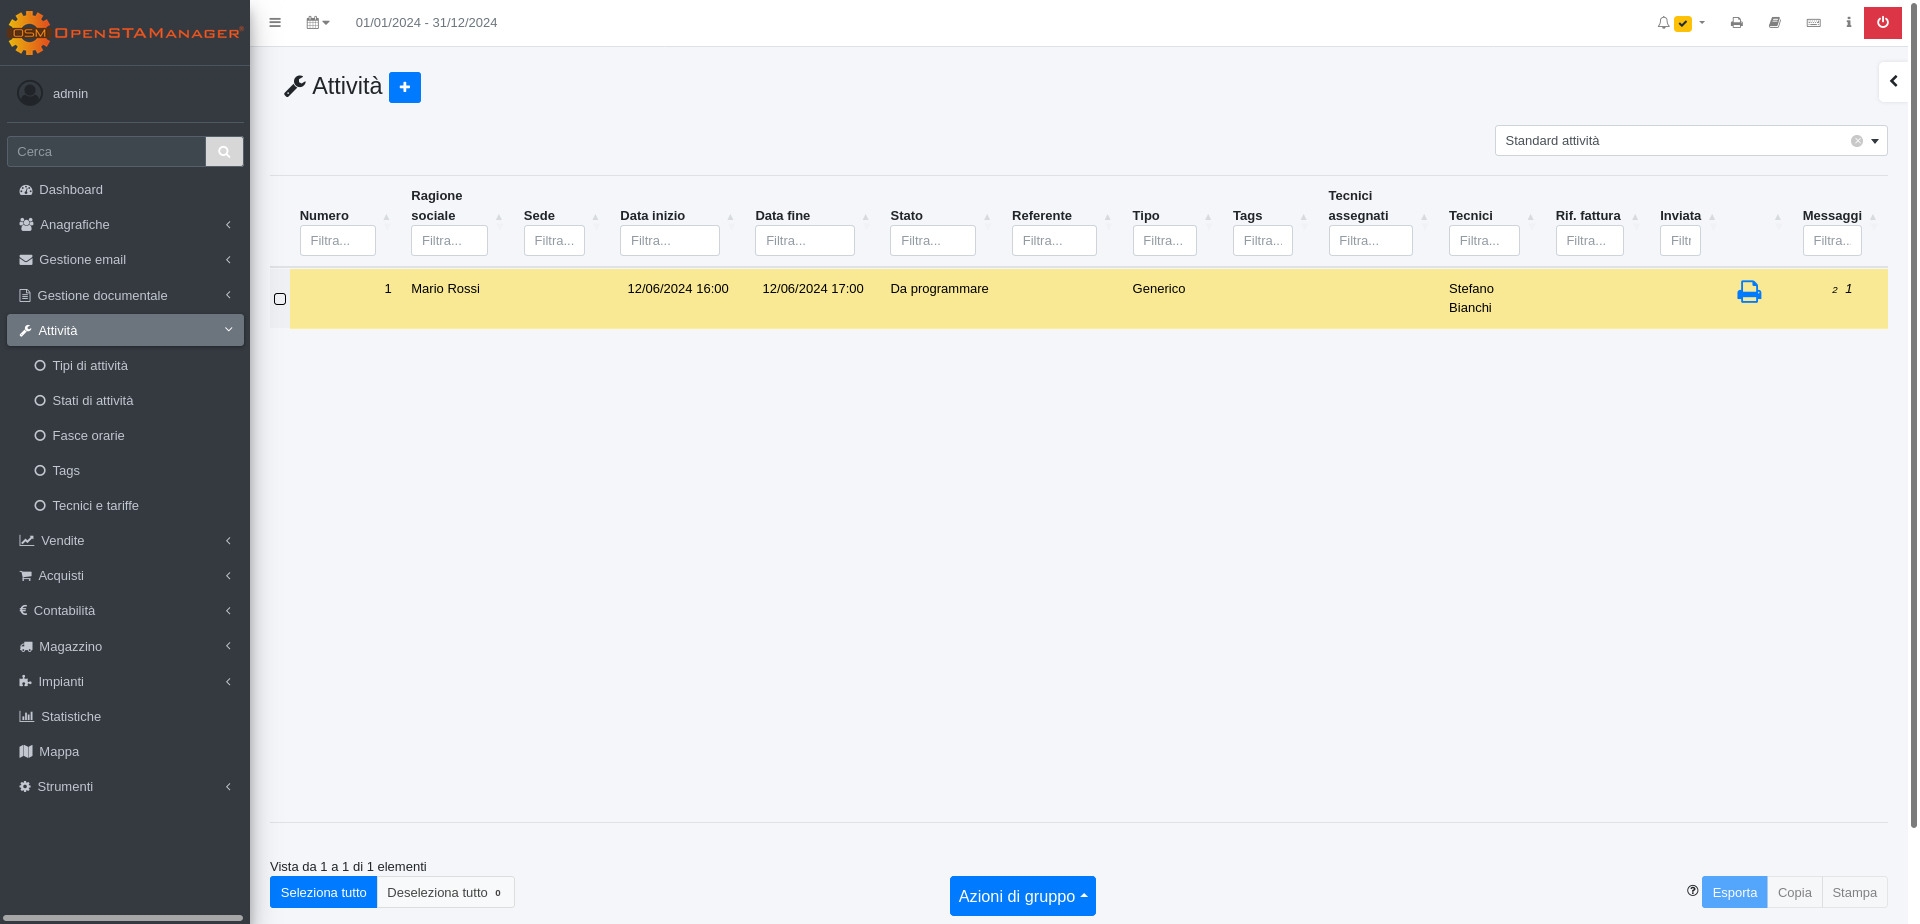This screenshot has height=924, width=1920.
Task: Click the Seleziona tutto button
Action: coord(323,893)
